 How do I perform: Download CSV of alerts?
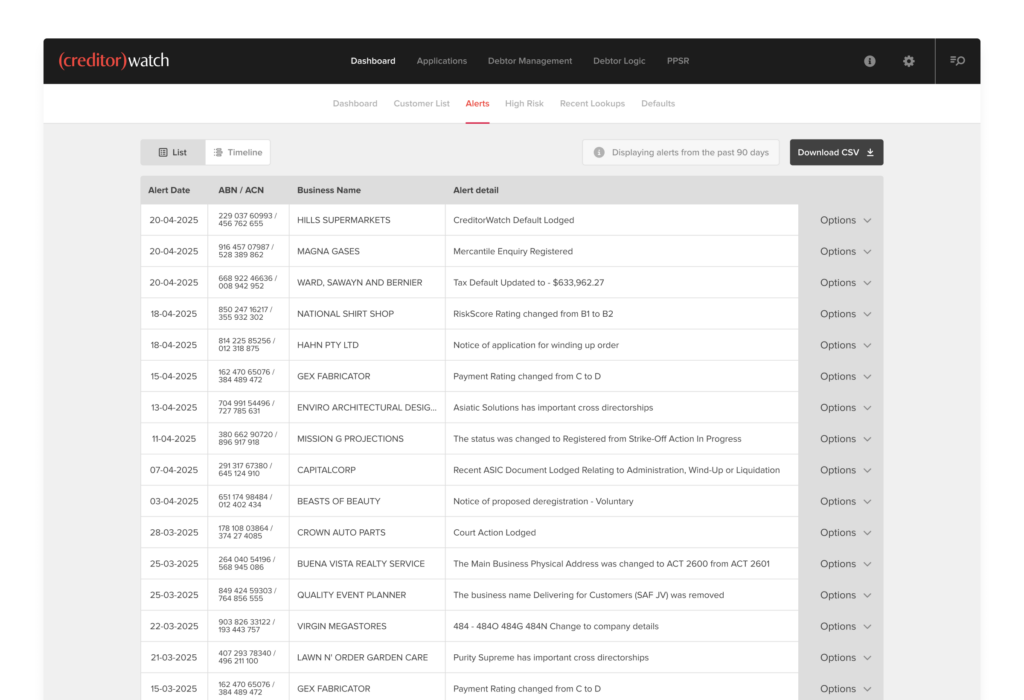(x=836, y=153)
